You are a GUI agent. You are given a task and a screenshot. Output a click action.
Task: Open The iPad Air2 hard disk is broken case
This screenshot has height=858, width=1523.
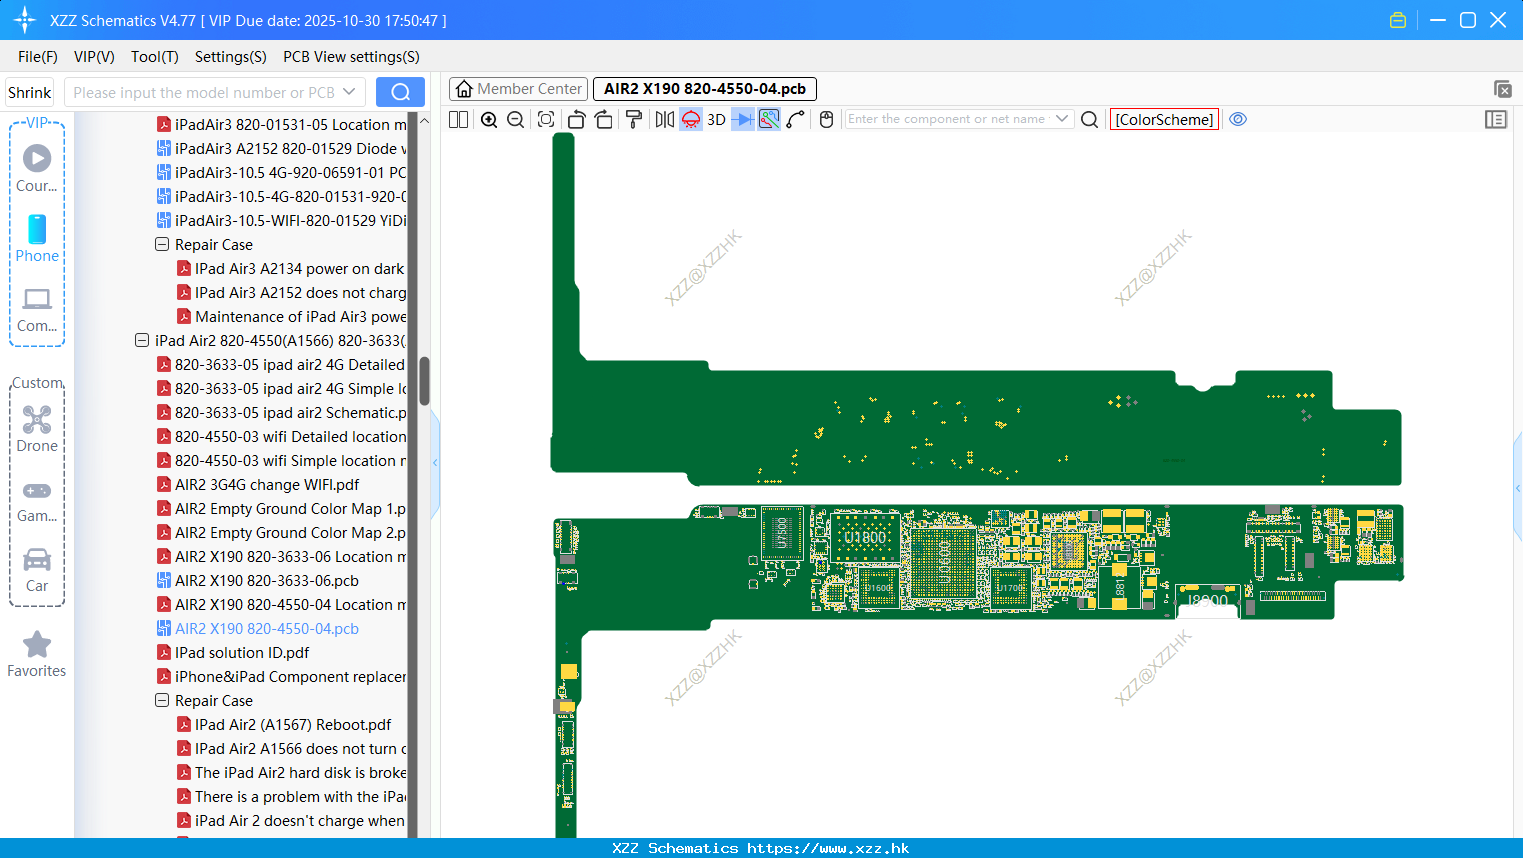292,772
